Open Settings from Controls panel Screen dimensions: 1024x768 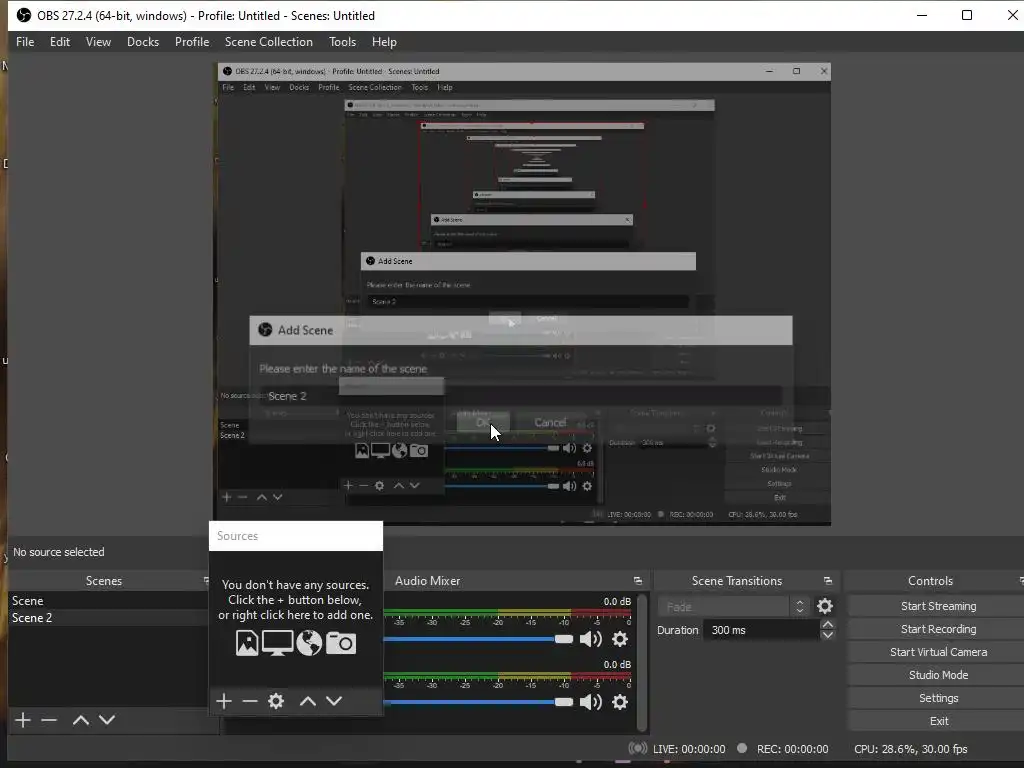click(x=938, y=698)
